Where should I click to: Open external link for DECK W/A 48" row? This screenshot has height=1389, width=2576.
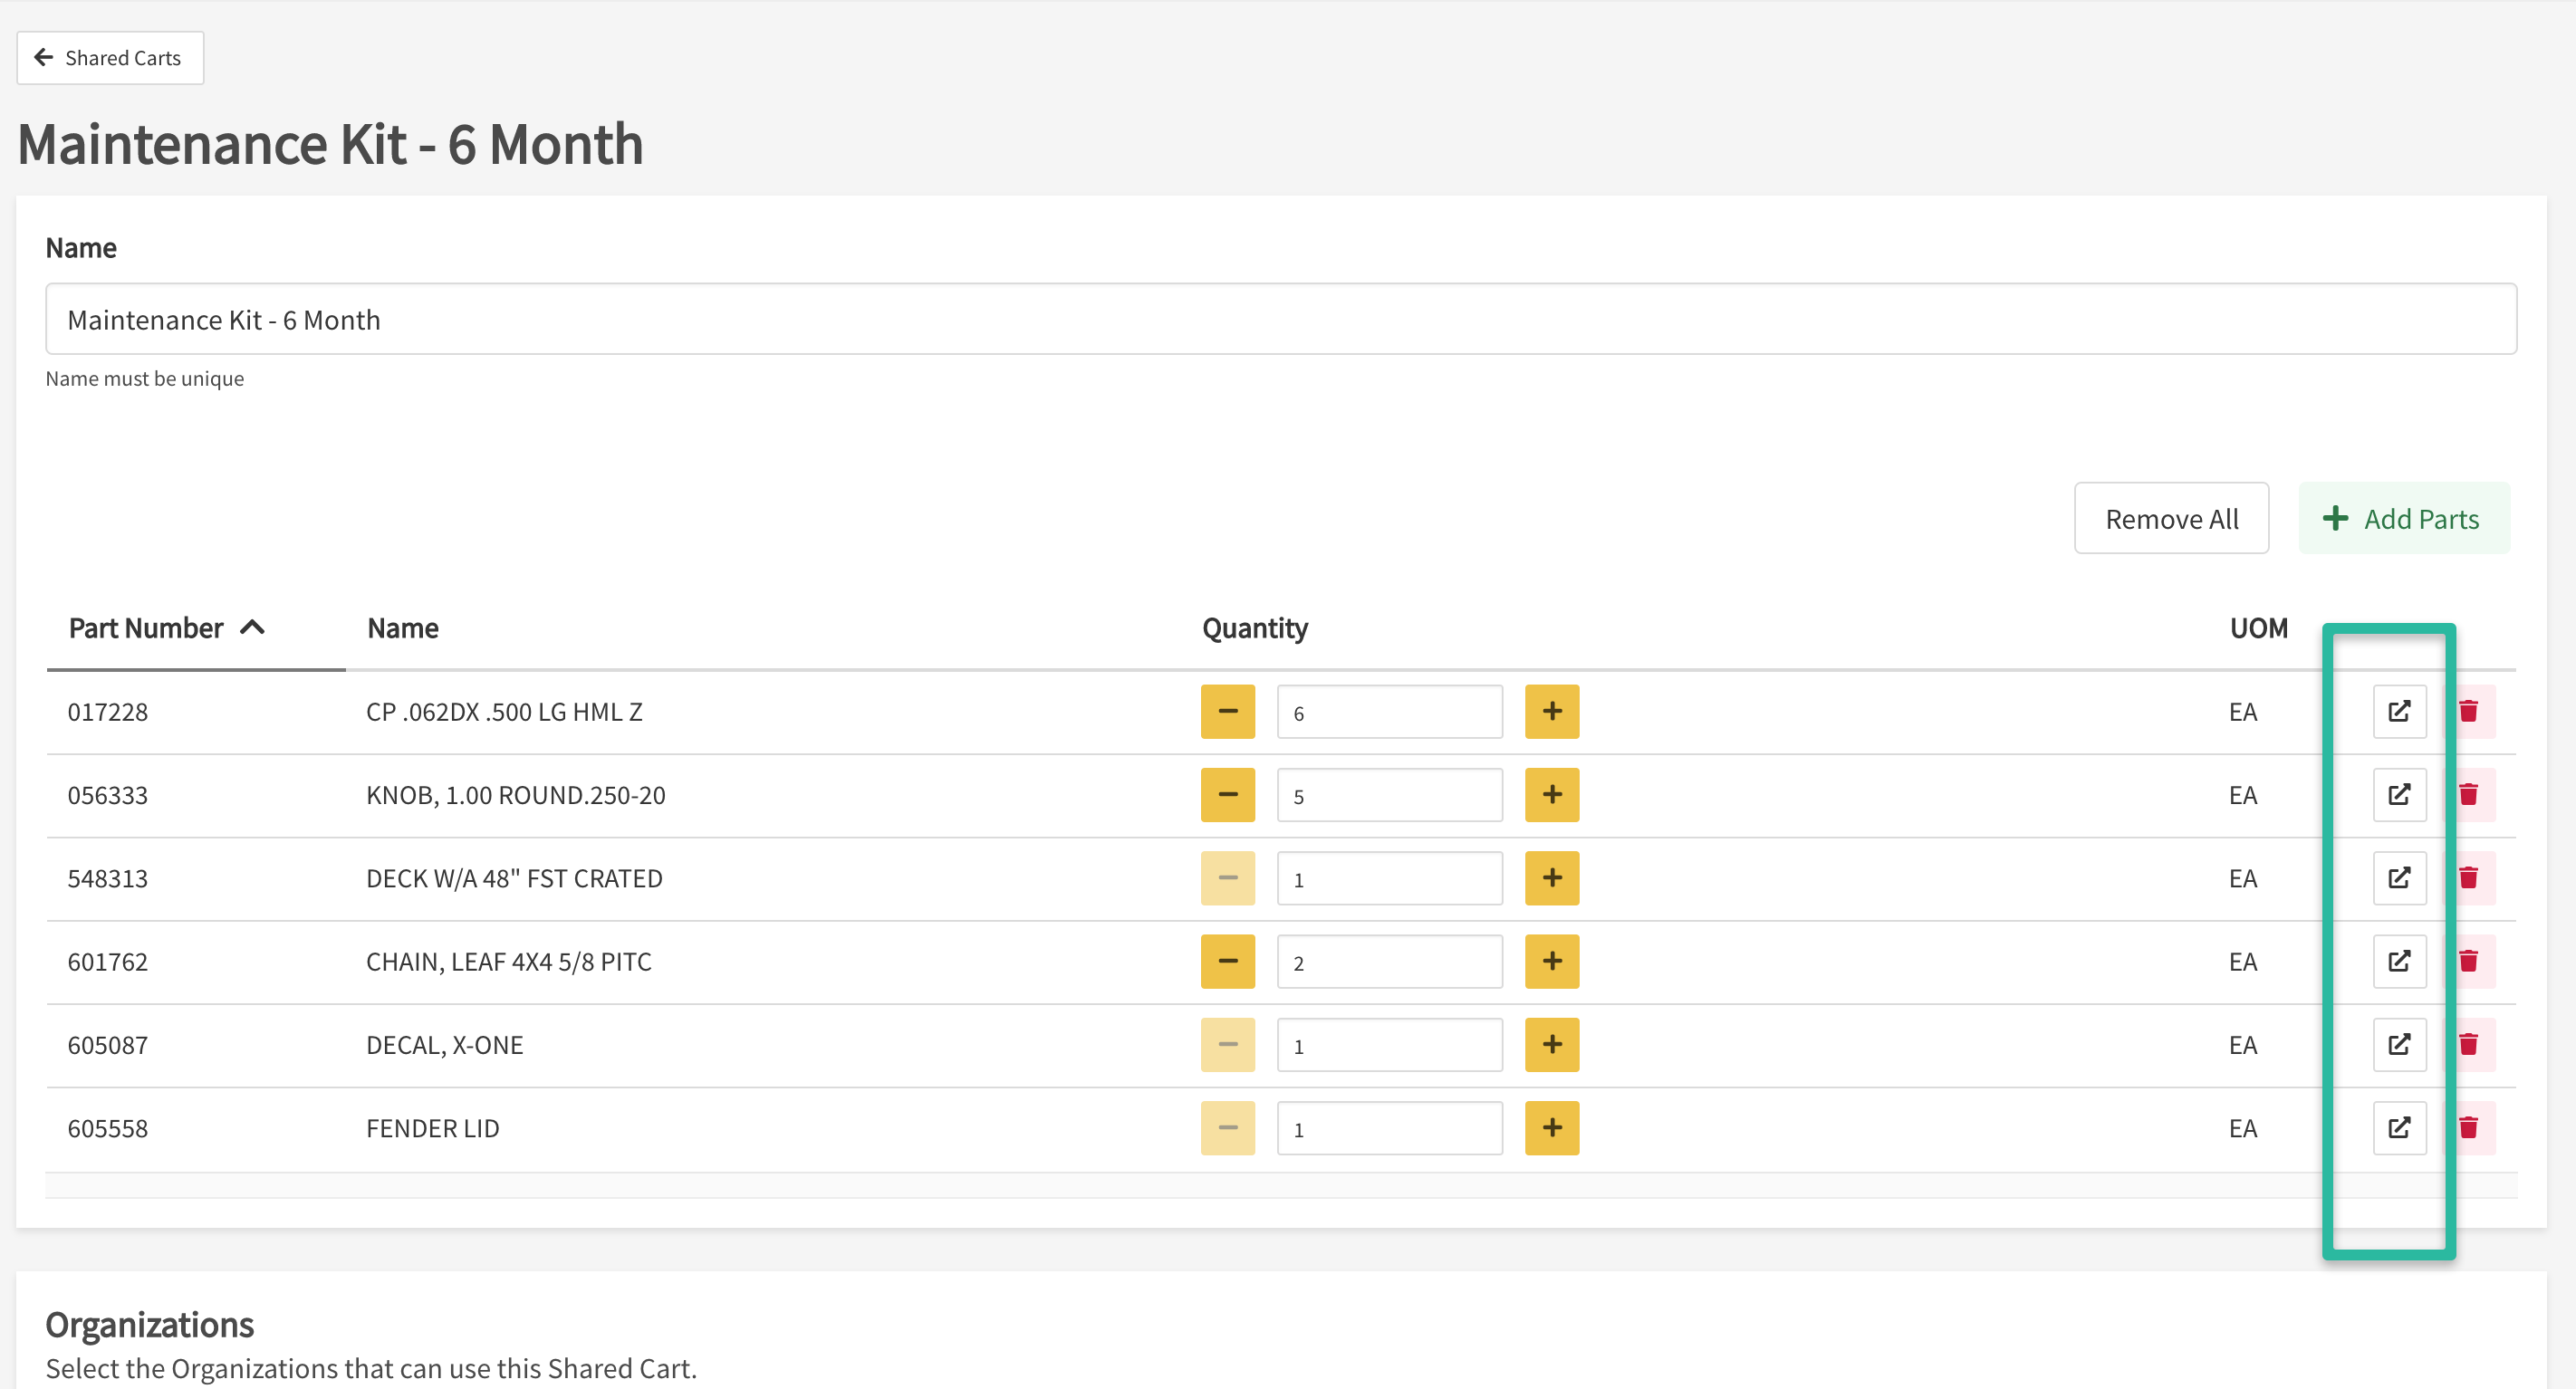coord(2399,878)
